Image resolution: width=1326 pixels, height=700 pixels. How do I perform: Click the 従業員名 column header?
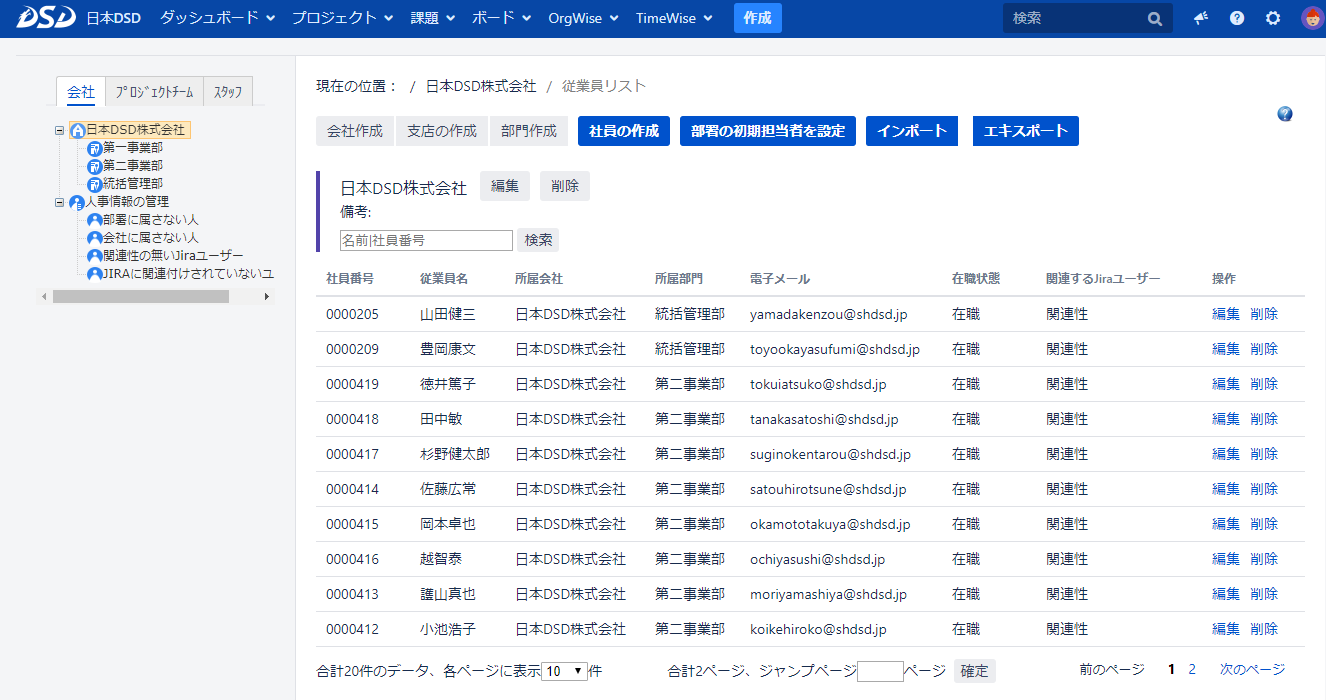click(444, 278)
